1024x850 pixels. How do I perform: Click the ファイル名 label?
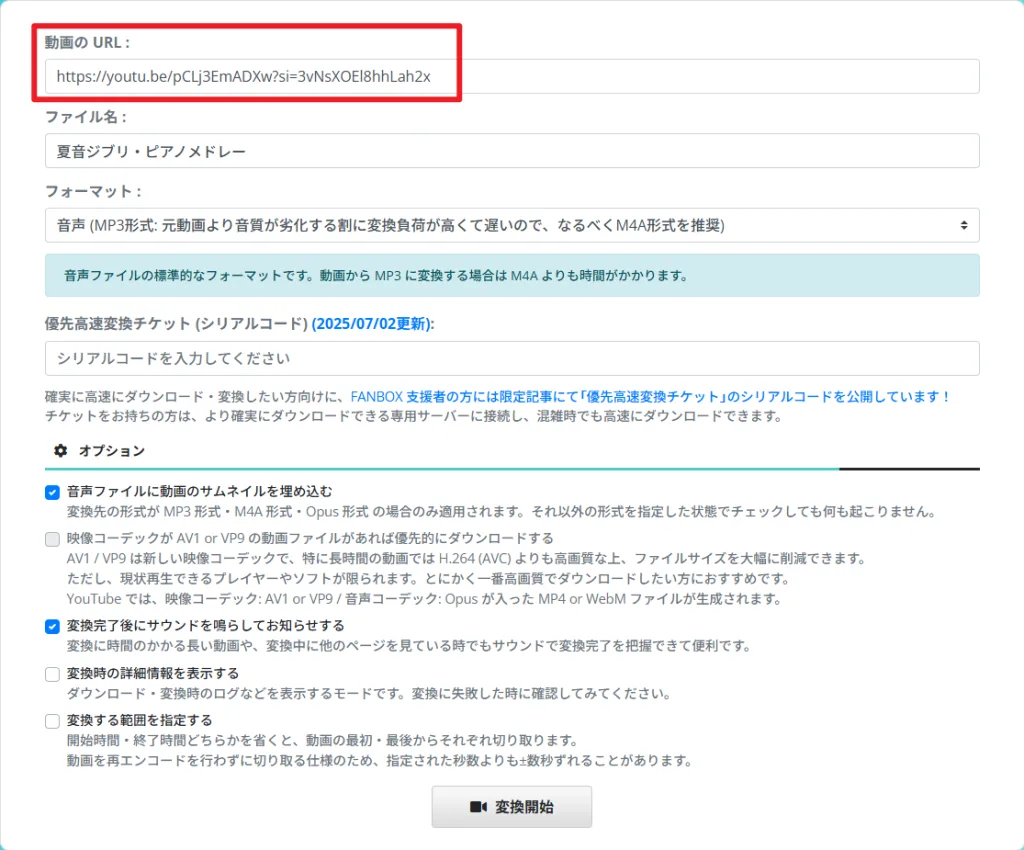coord(86,117)
